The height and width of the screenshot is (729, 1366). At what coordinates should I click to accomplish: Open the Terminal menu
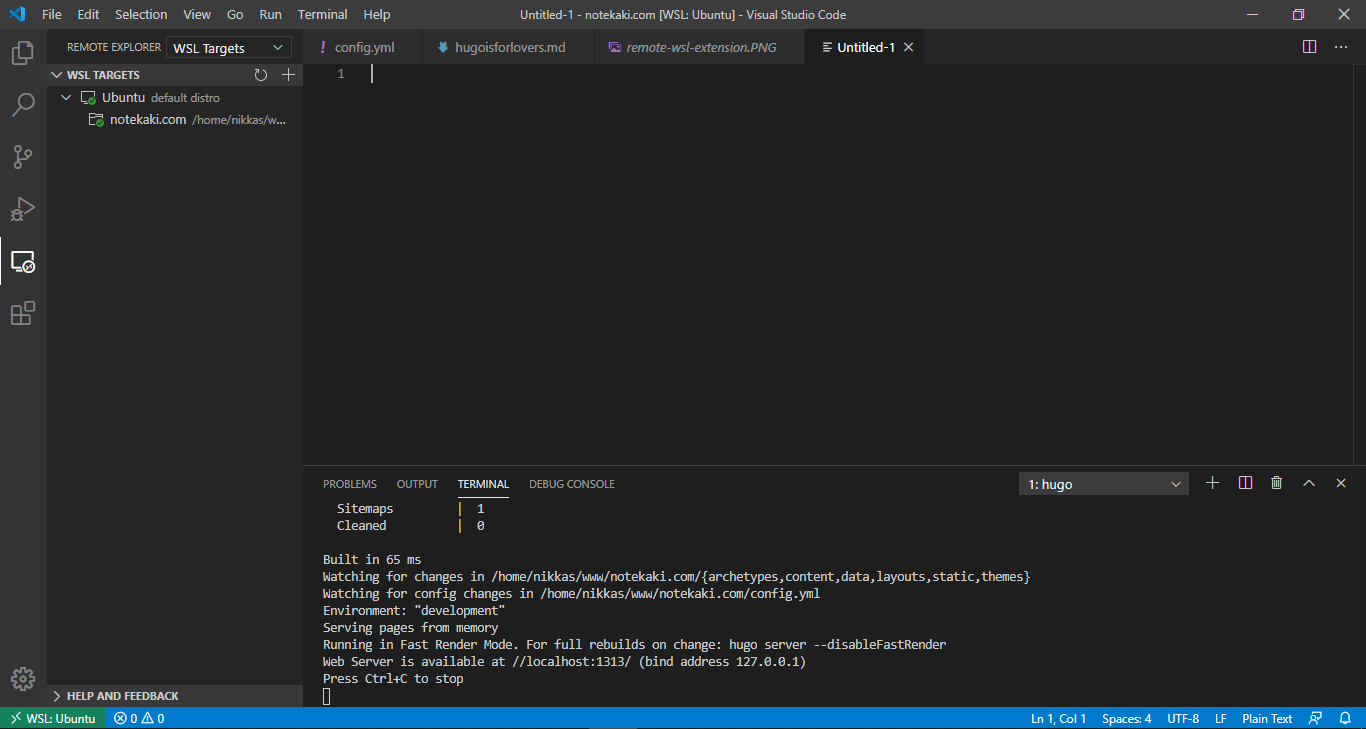point(322,14)
